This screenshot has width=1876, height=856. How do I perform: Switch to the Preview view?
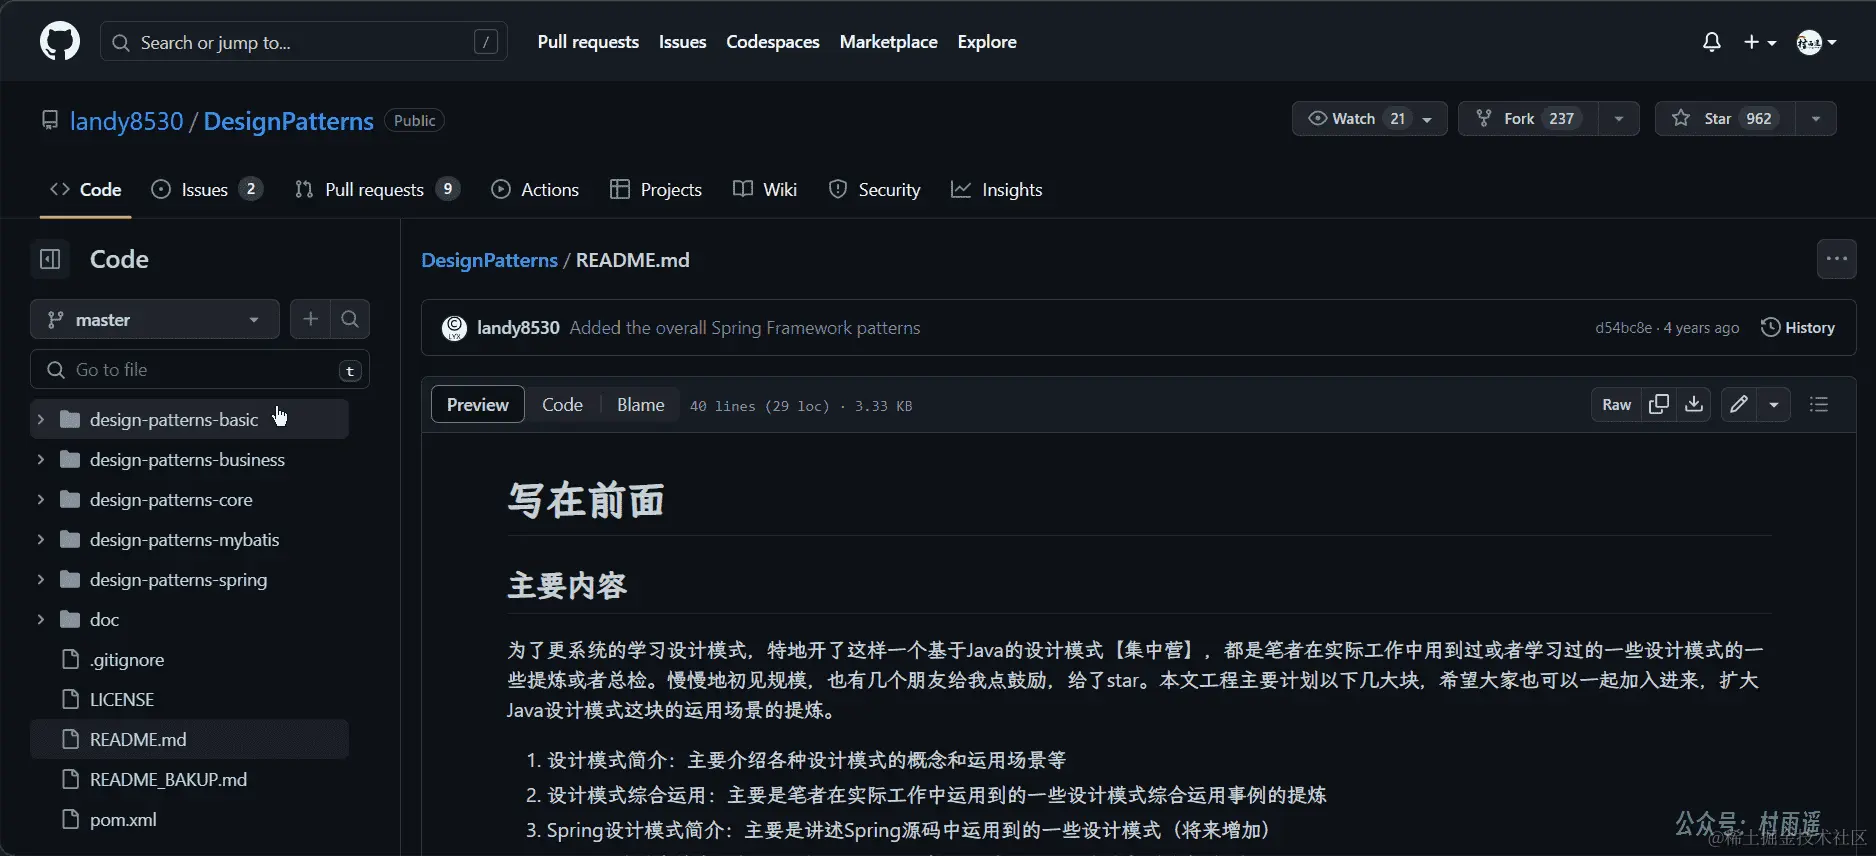pyautogui.click(x=478, y=404)
